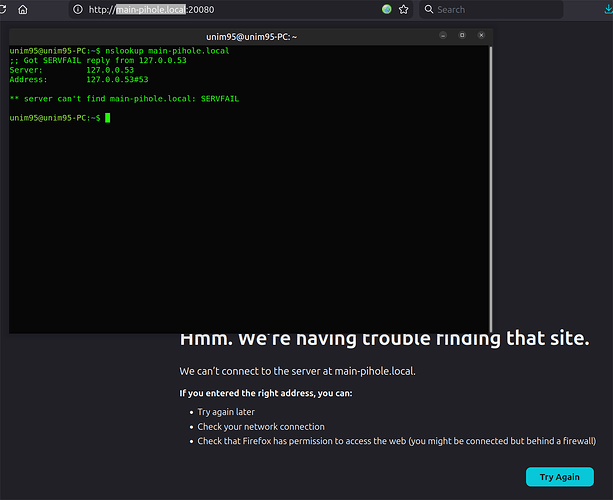
Task: Click the Try Again button
Action: (x=559, y=477)
